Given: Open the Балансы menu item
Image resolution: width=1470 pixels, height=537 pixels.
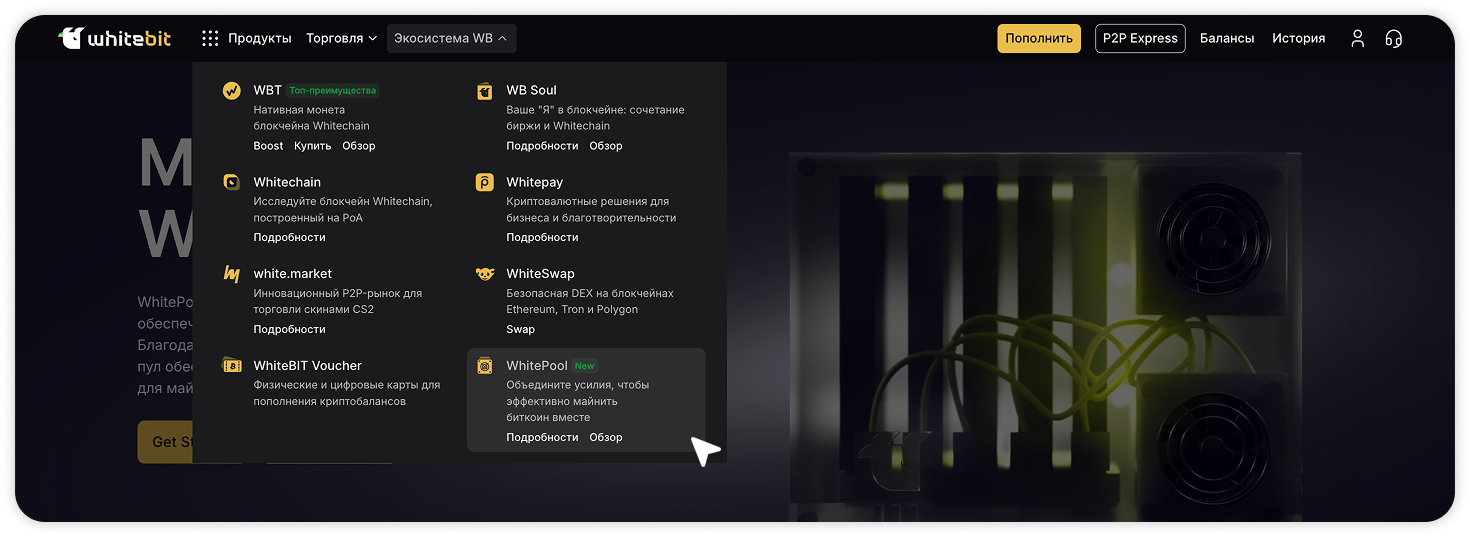Looking at the screenshot, I should click(x=1227, y=39).
